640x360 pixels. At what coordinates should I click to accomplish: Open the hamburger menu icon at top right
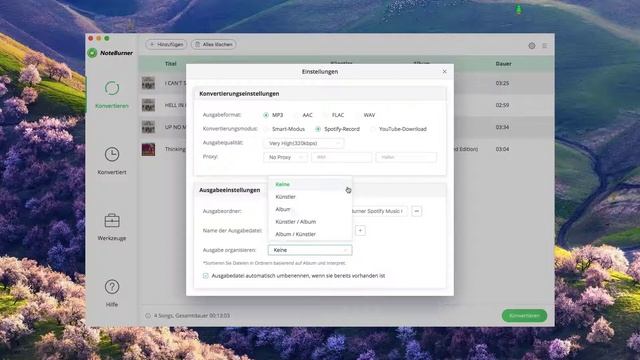coord(544,46)
